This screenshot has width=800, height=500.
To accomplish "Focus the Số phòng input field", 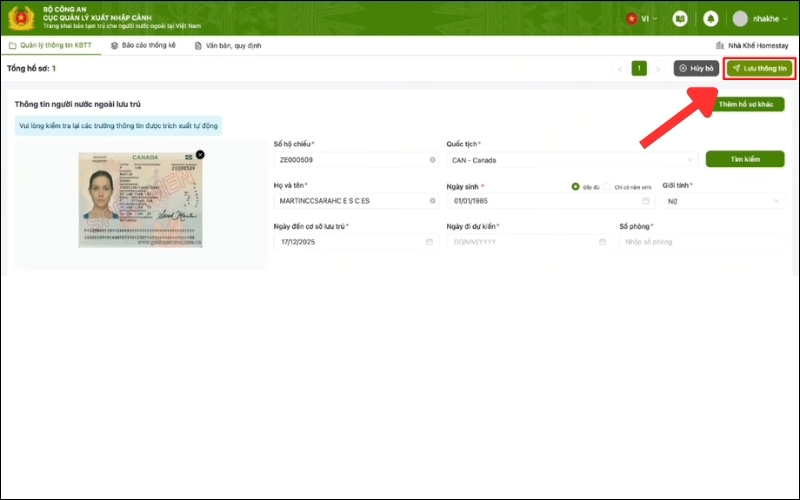I will (x=702, y=242).
